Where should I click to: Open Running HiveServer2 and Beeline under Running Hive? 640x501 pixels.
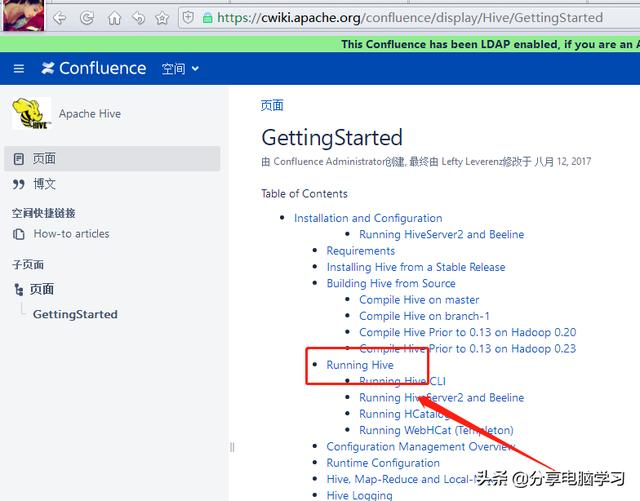tap(442, 398)
